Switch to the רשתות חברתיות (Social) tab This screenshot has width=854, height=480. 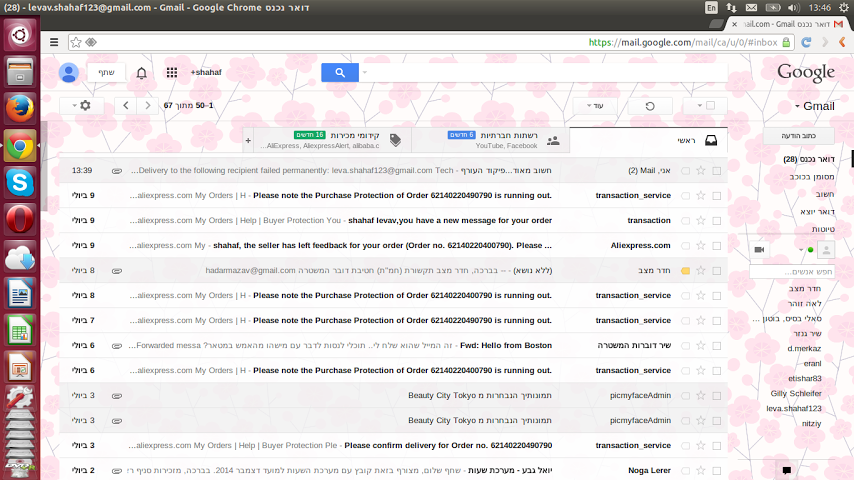tap(491, 141)
